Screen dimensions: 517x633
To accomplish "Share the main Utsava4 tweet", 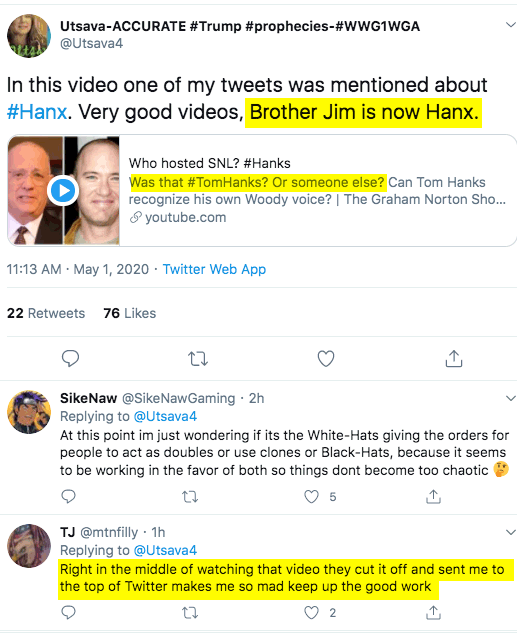I will point(454,358).
